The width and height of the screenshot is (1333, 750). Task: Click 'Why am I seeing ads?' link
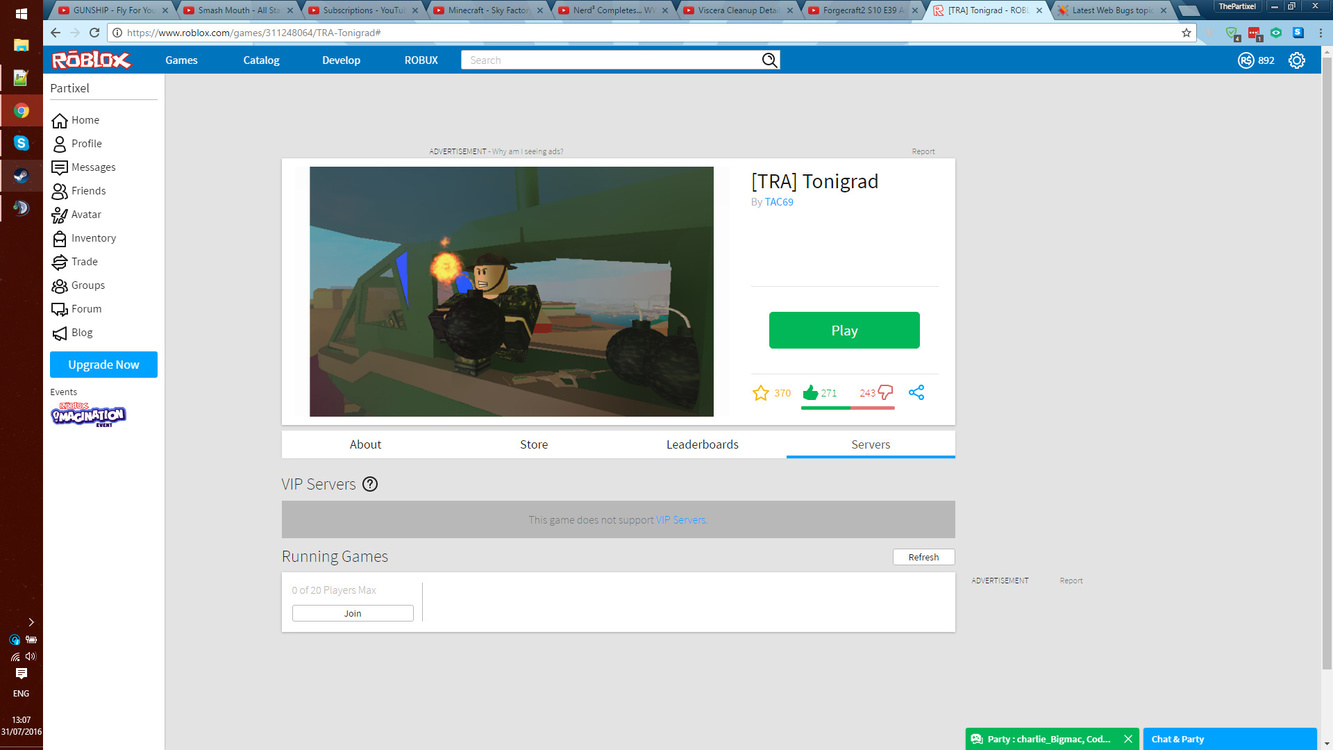528,152
